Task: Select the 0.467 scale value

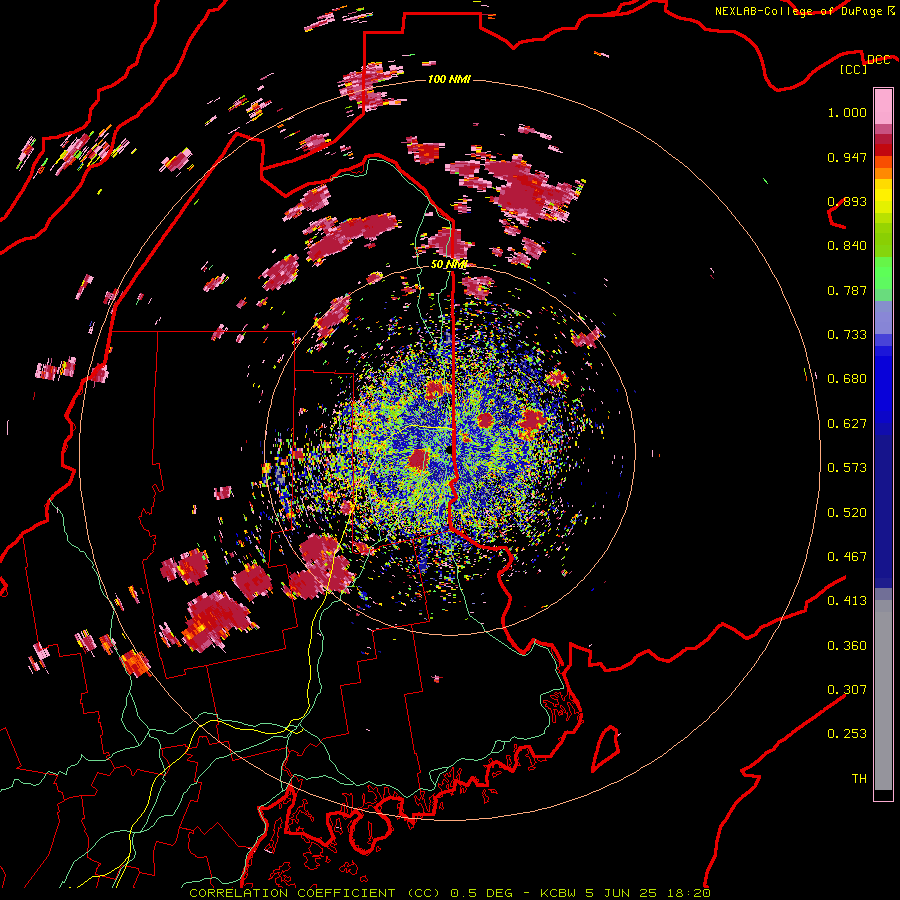Action: (847, 557)
